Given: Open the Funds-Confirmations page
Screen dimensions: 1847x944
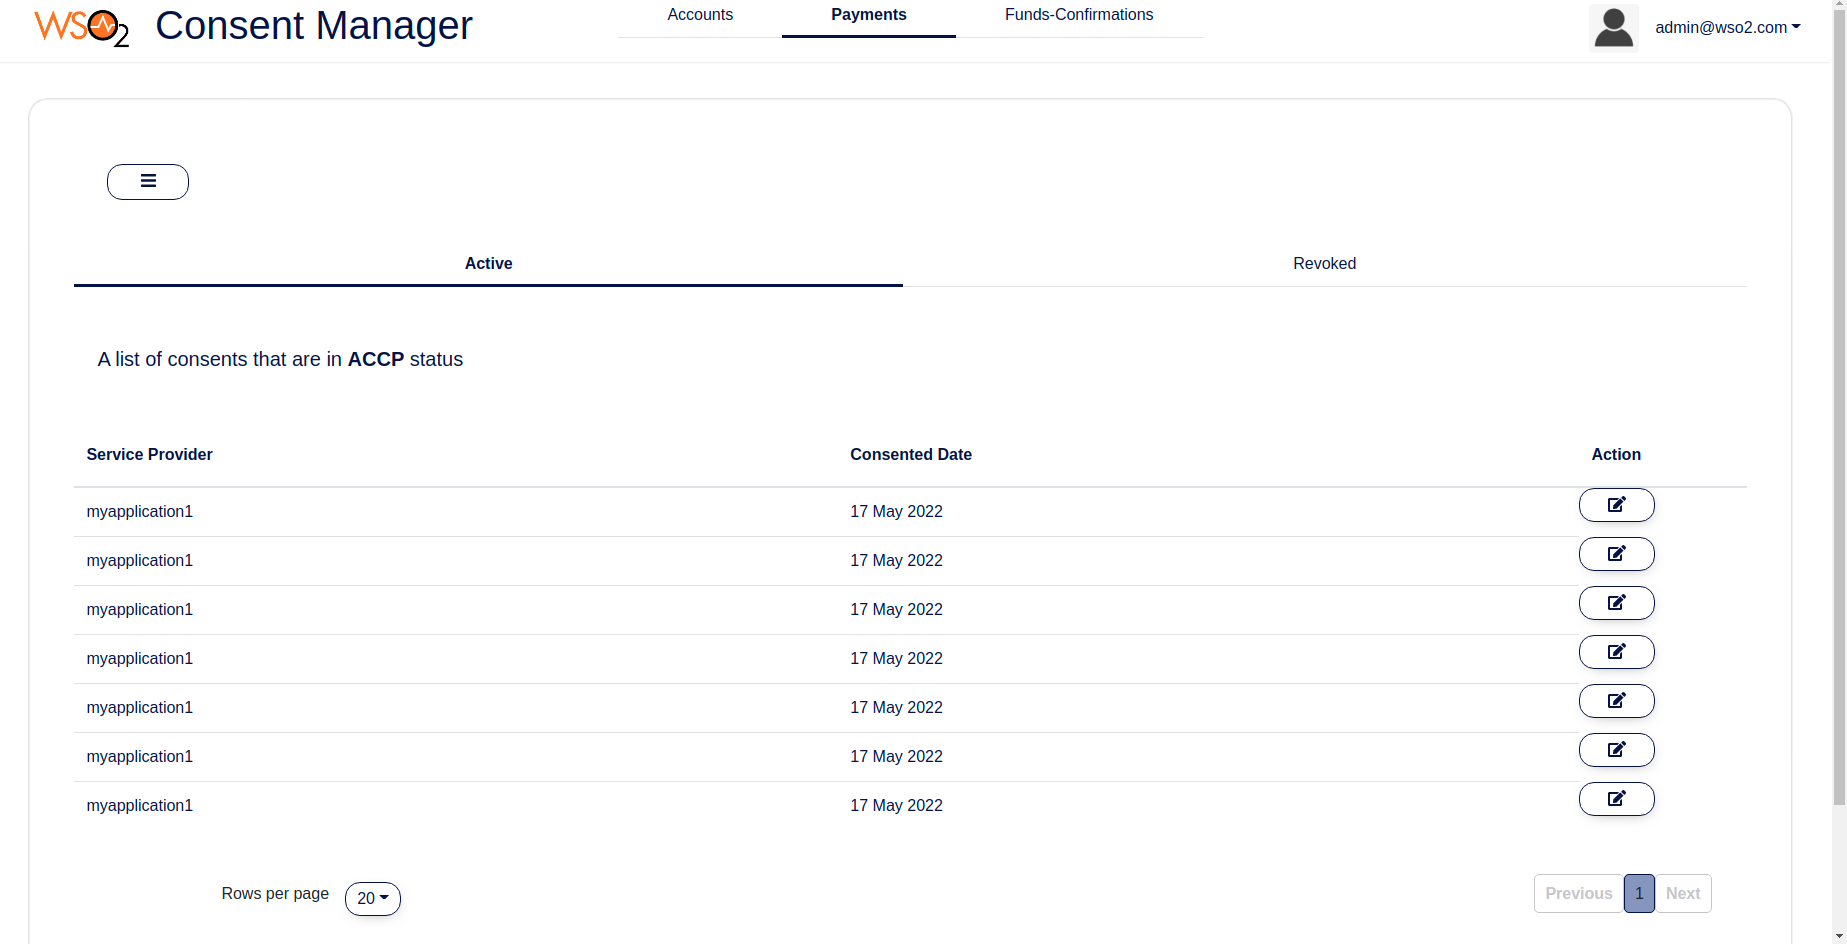Looking at the screenshot, I should click(x=1079, y=15).
